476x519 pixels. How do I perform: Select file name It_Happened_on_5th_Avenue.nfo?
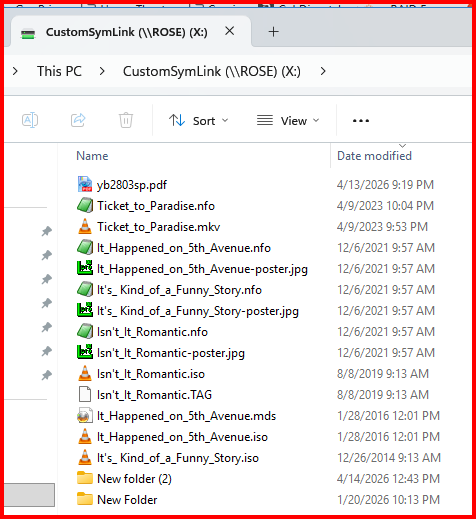[x=184, y=248]
